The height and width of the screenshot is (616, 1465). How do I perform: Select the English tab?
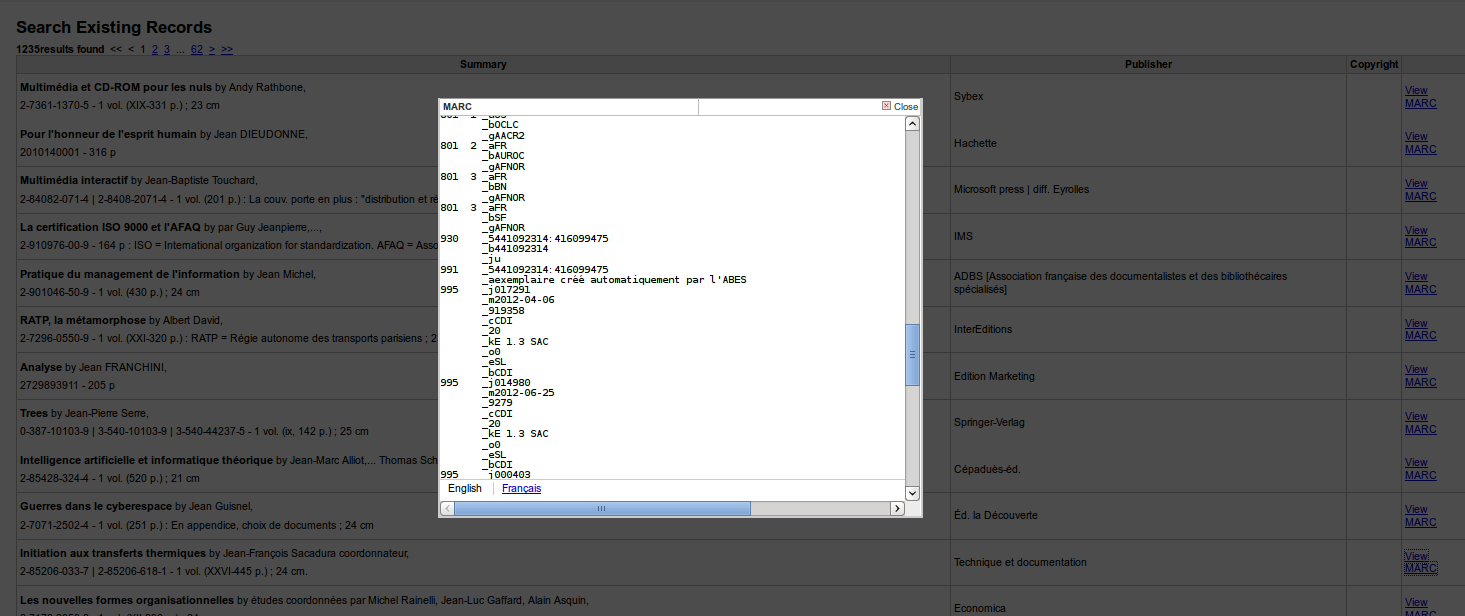point(465,488)
